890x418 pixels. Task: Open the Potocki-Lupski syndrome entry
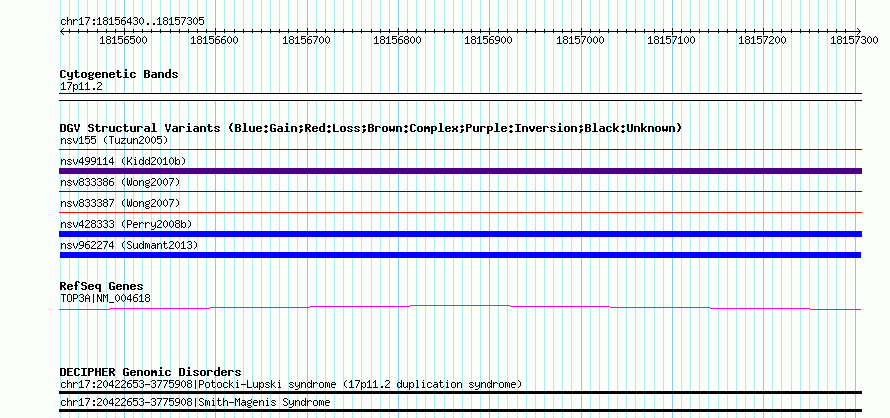pyautogui.click(x=291, y=384)
